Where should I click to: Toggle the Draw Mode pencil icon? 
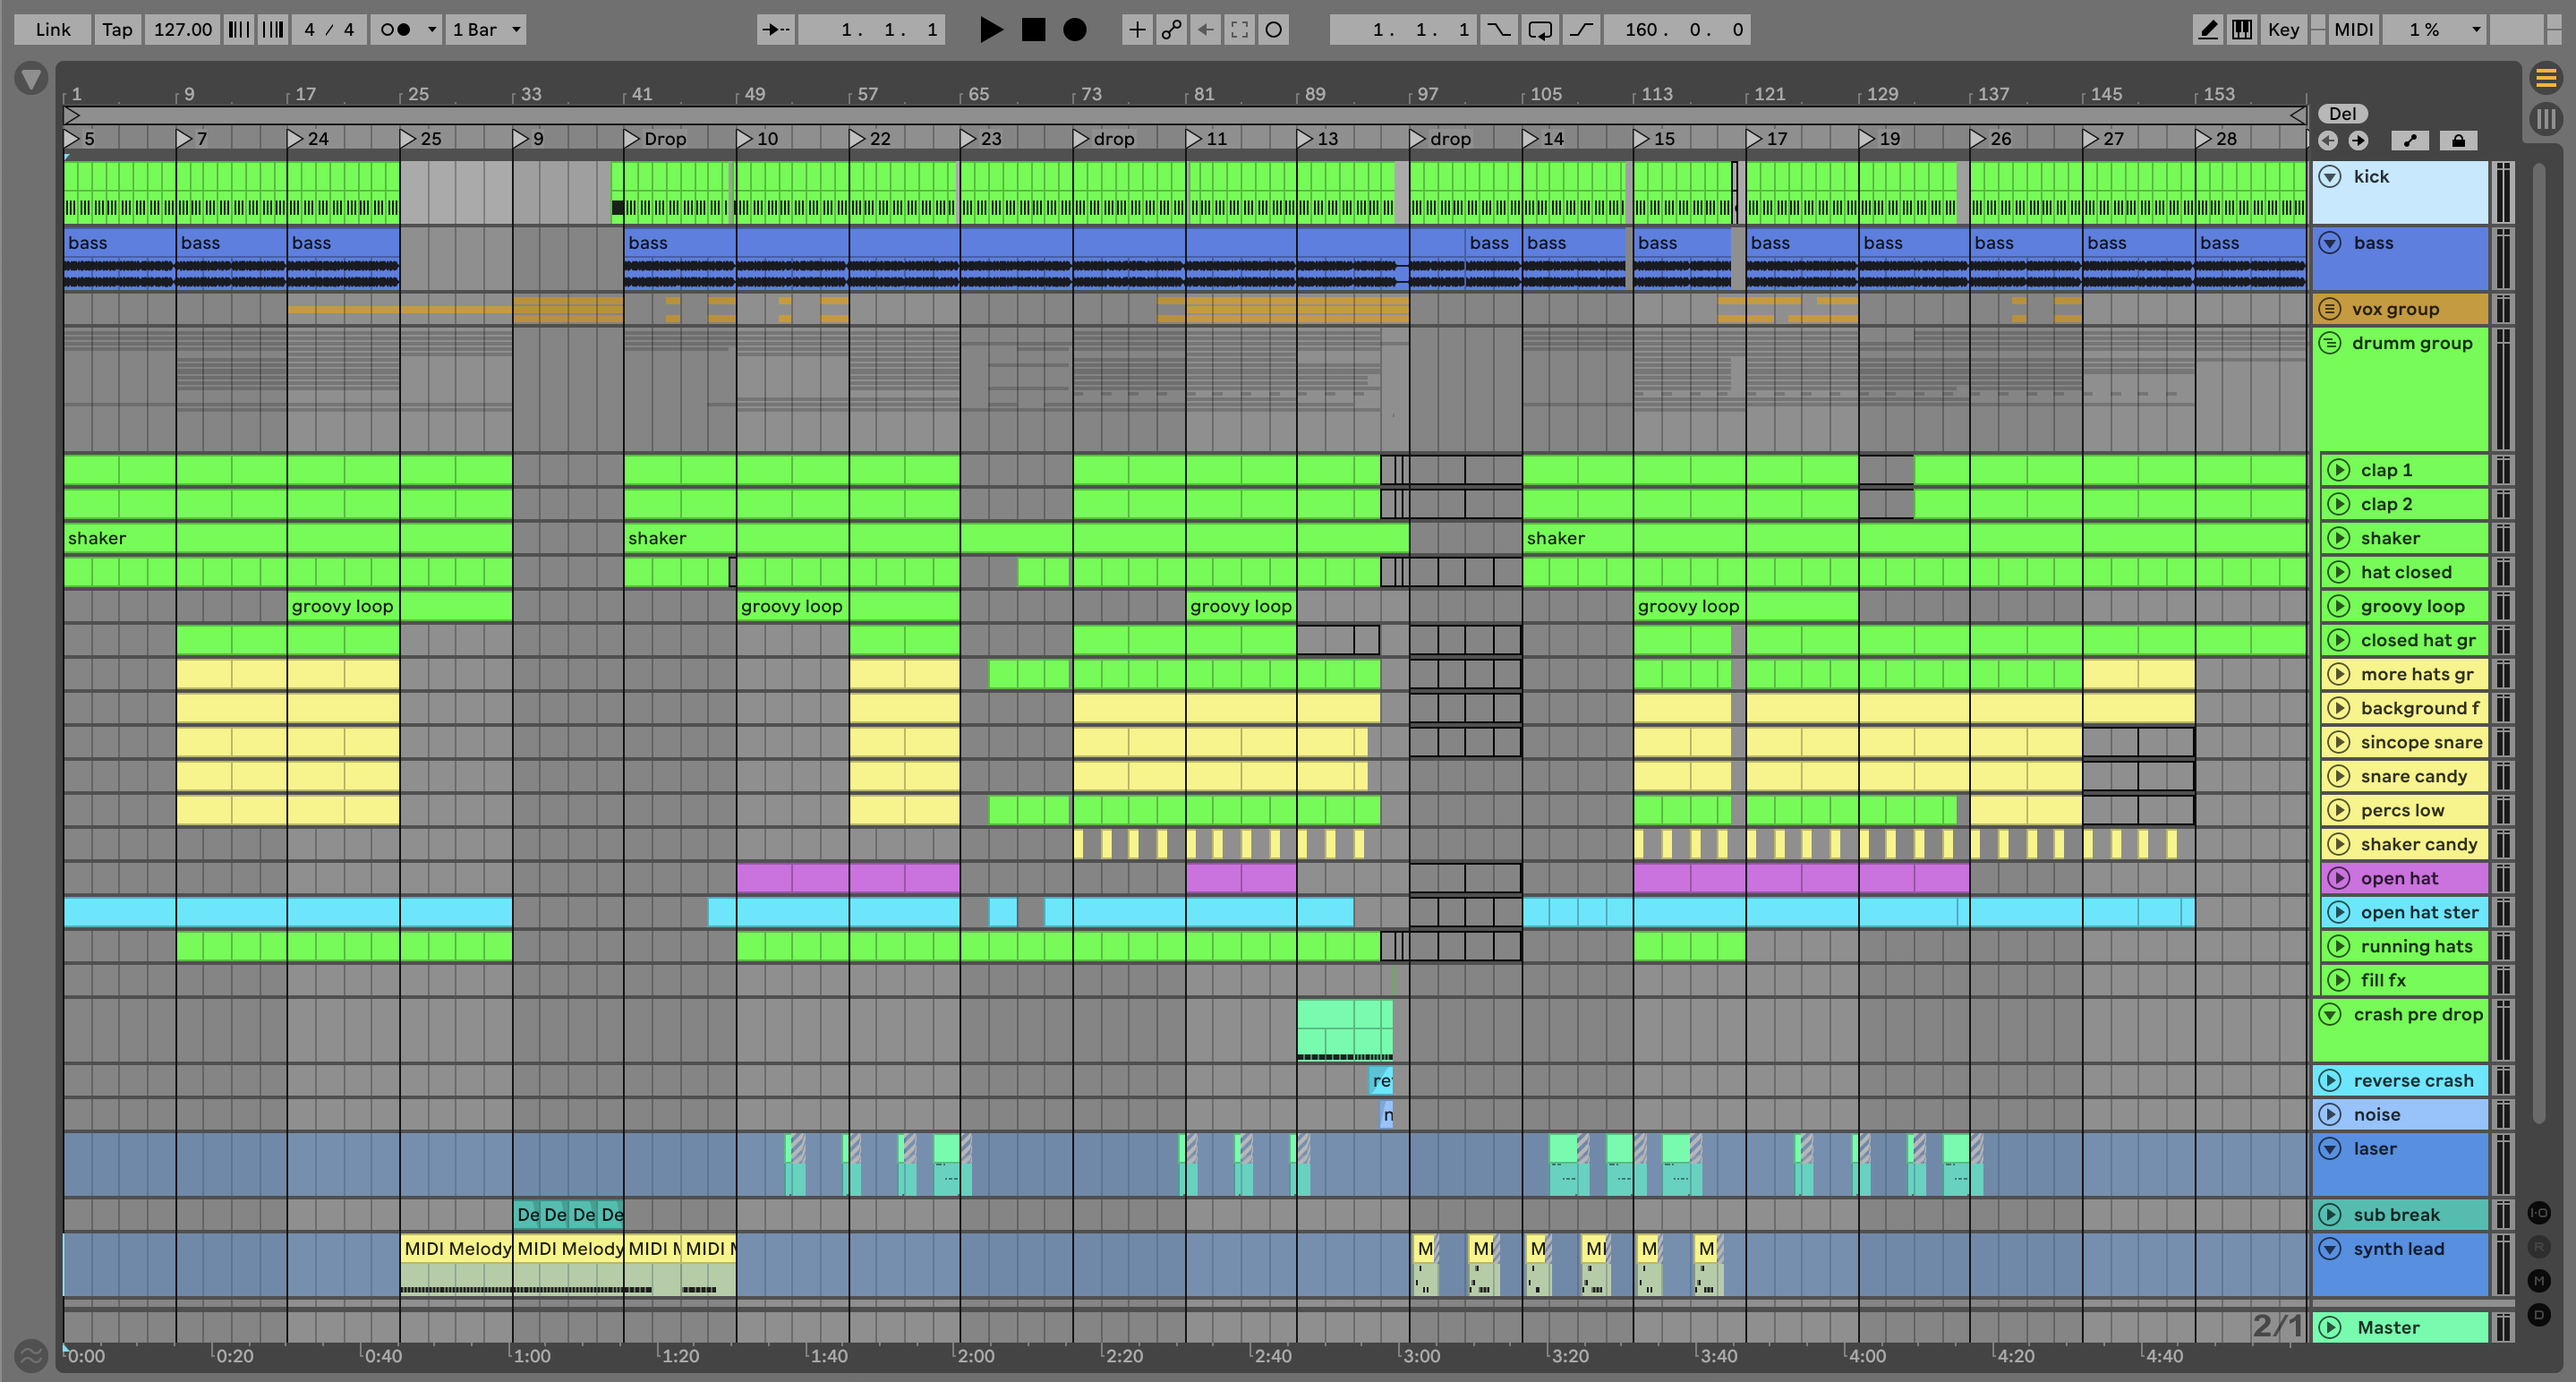(x=2207, y=30)
